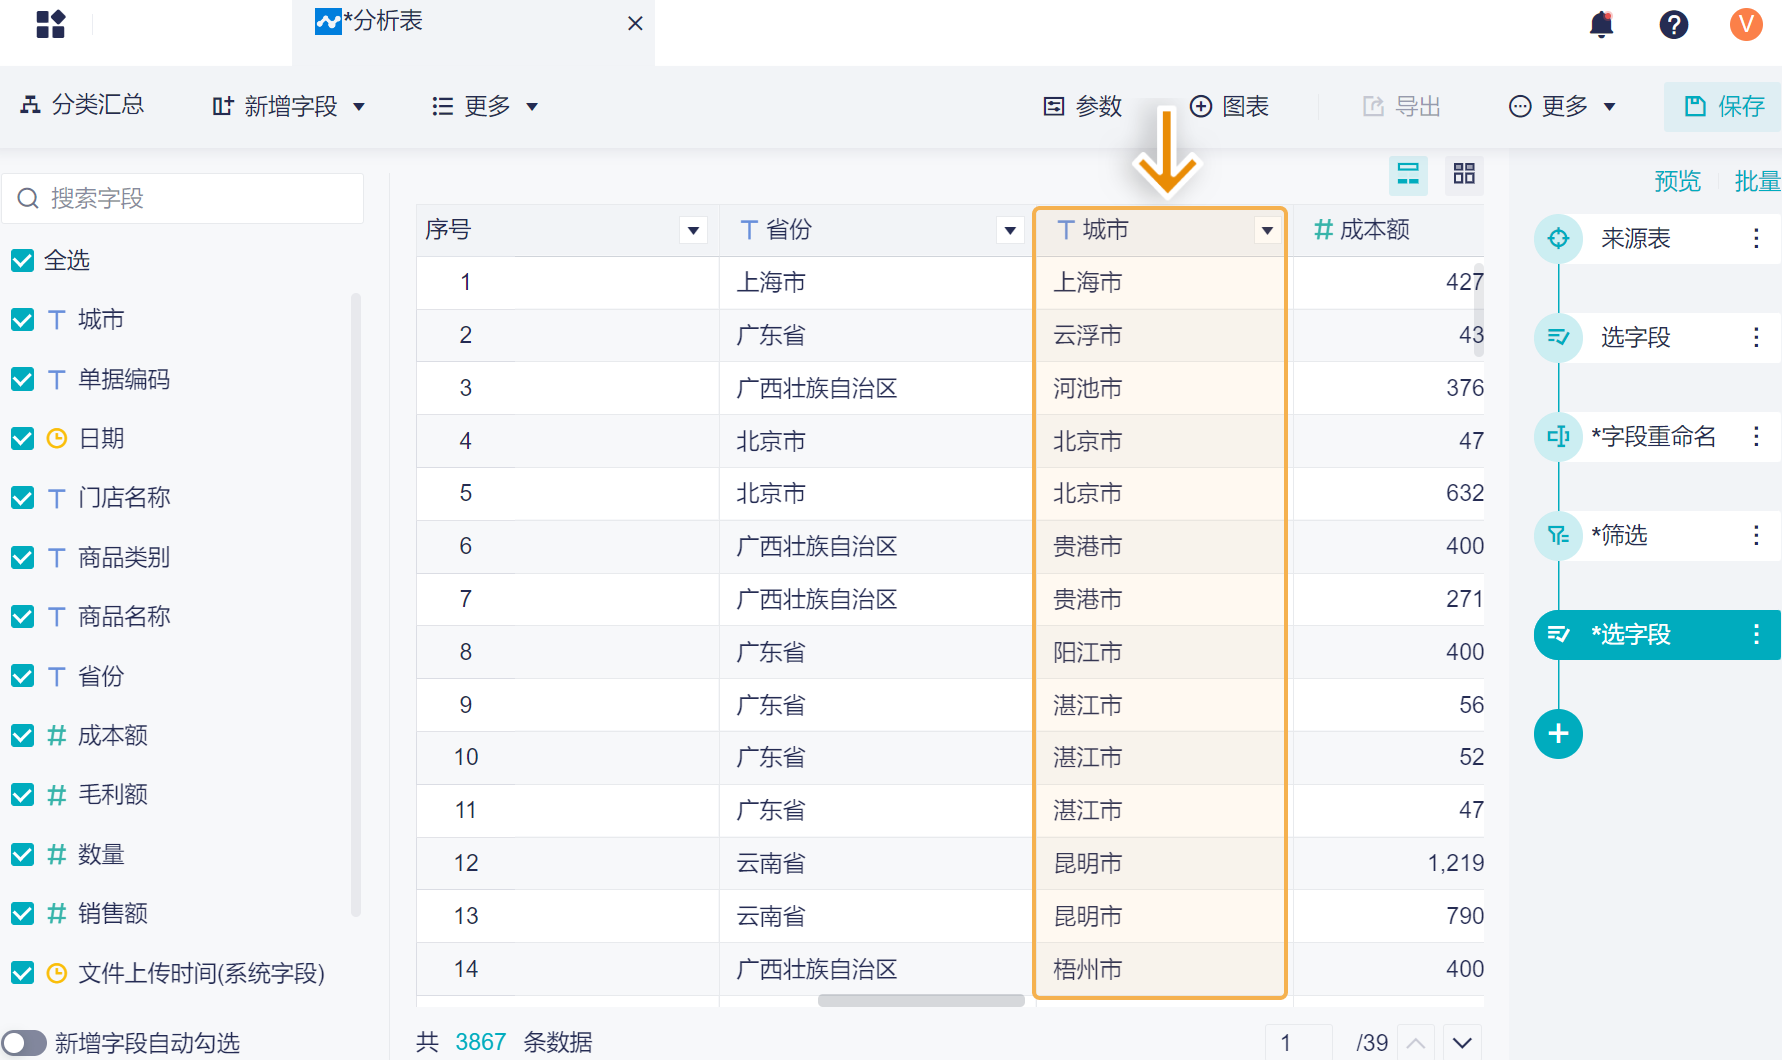
Task: Toggle 新增字段自动勾选 switch
Action: click(x=24, y=1043)
